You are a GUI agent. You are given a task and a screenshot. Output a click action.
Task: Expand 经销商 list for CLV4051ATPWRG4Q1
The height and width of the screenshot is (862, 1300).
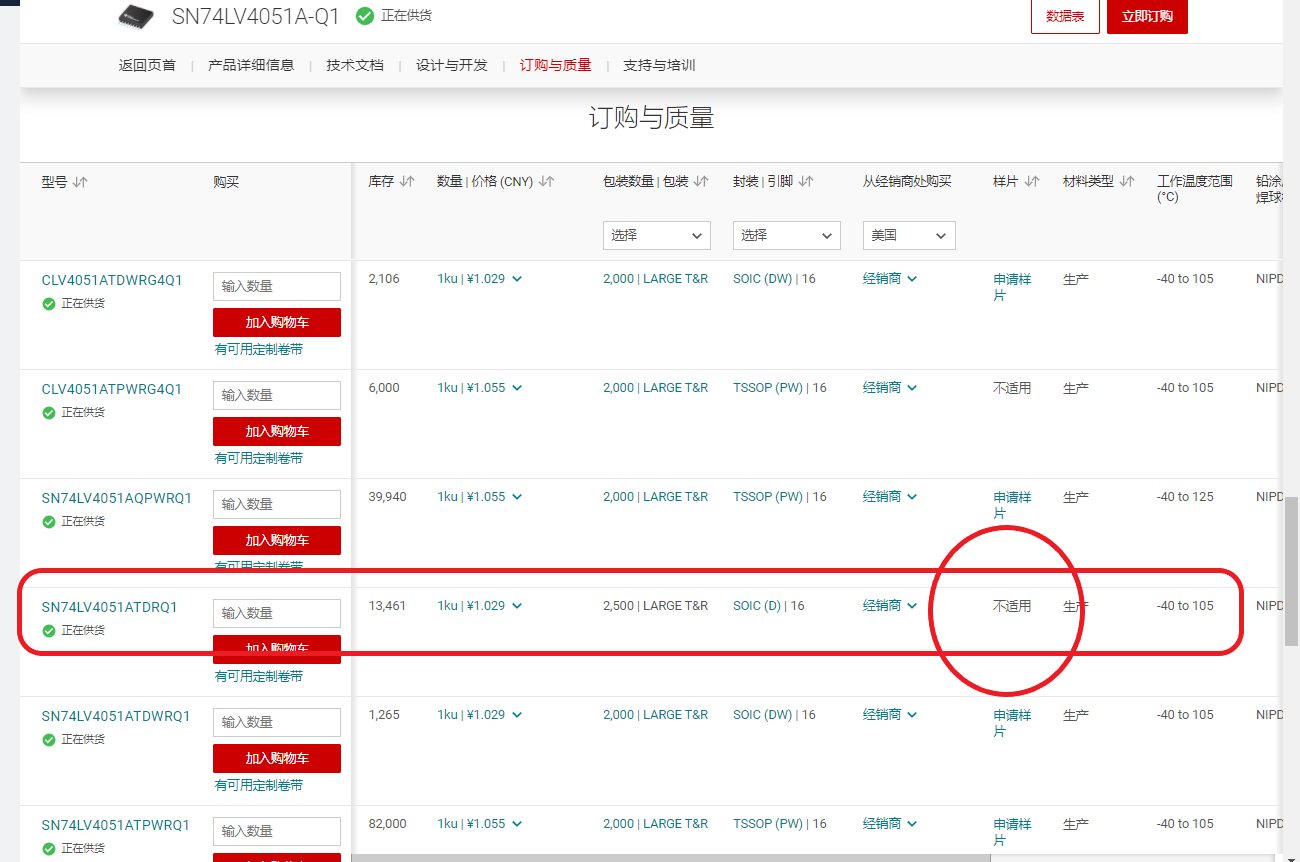[890, 388]
